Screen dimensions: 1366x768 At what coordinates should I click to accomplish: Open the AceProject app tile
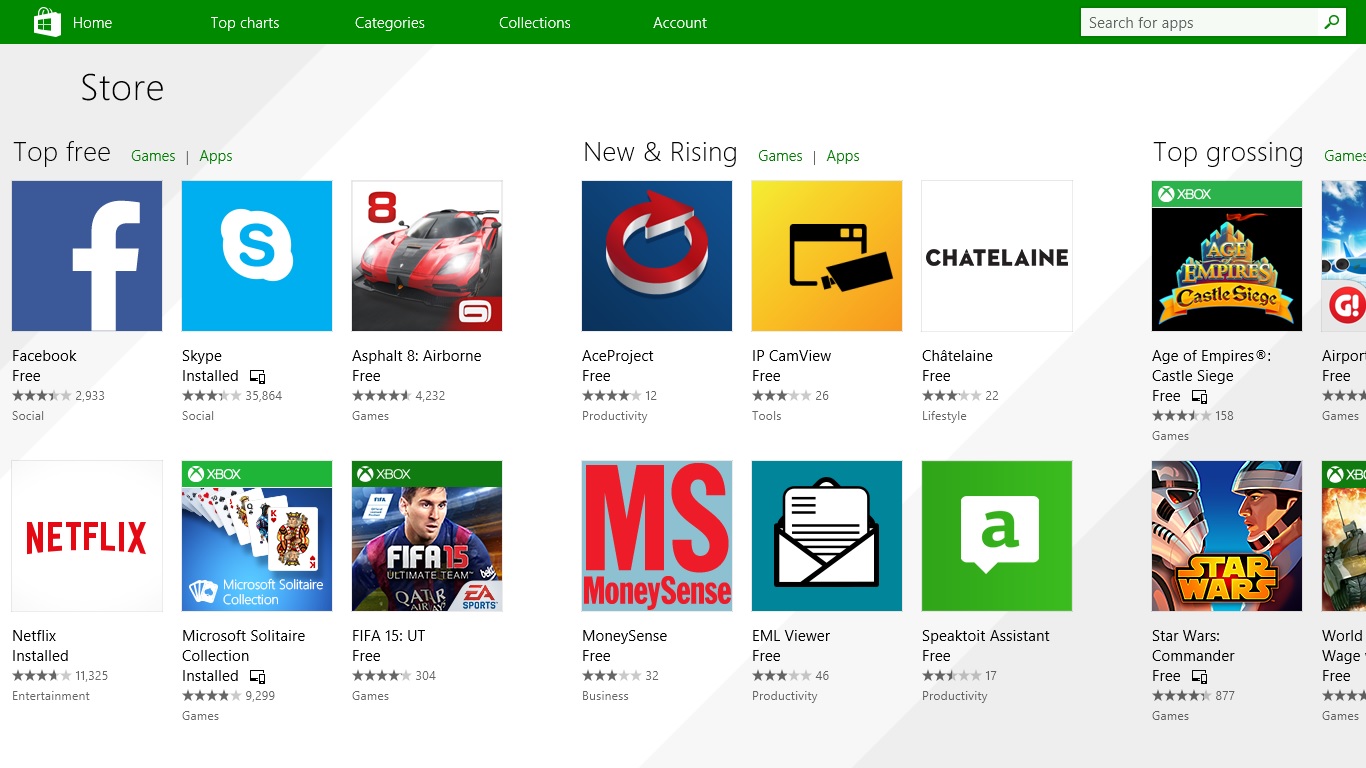point(657,256)
